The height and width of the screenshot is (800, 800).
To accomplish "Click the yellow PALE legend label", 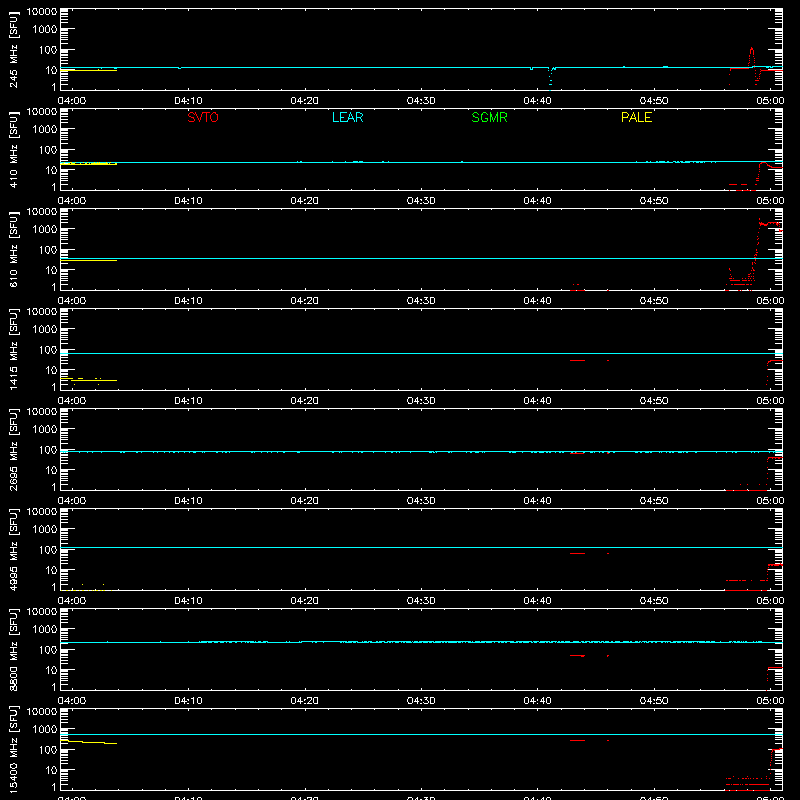I will point(636,117).
